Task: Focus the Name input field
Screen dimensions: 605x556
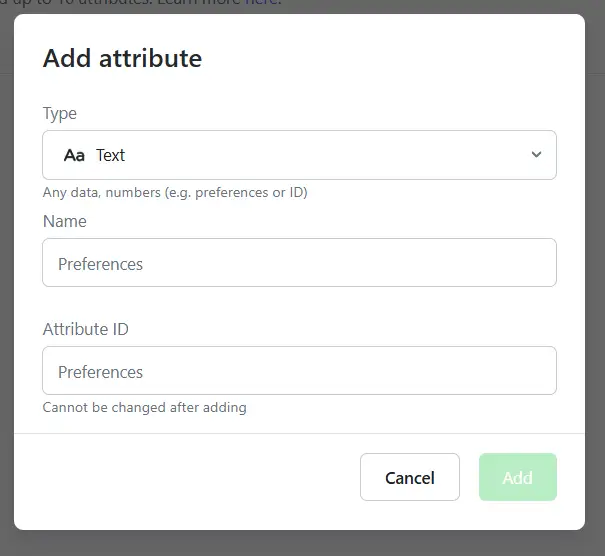Action: [300, 263]
